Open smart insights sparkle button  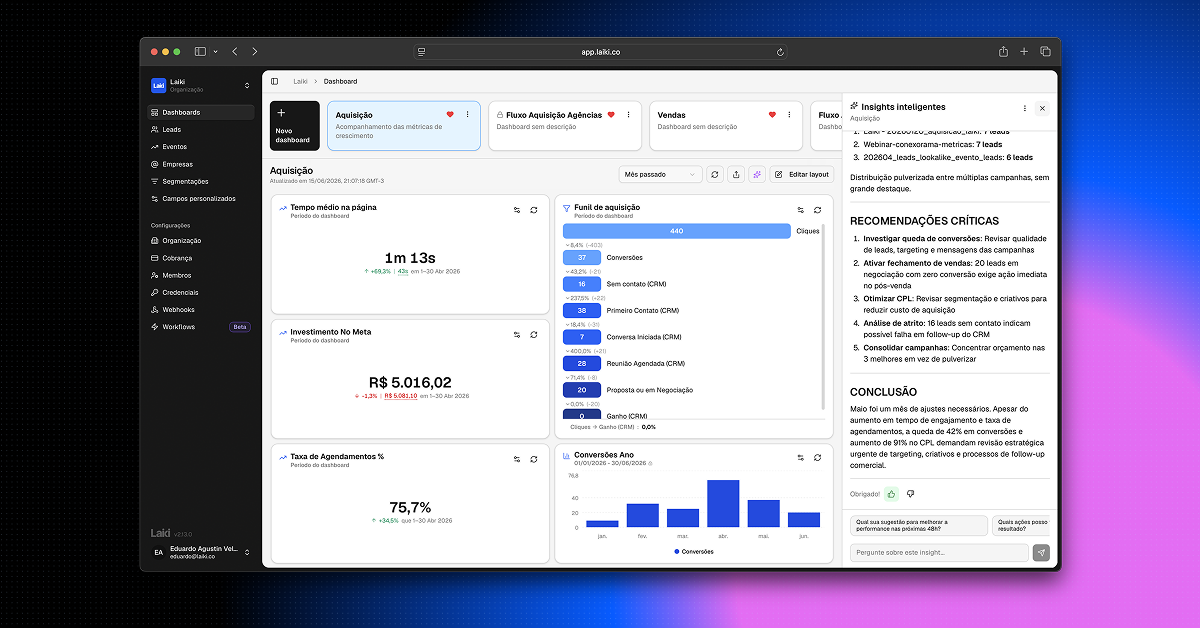(757, 174)
